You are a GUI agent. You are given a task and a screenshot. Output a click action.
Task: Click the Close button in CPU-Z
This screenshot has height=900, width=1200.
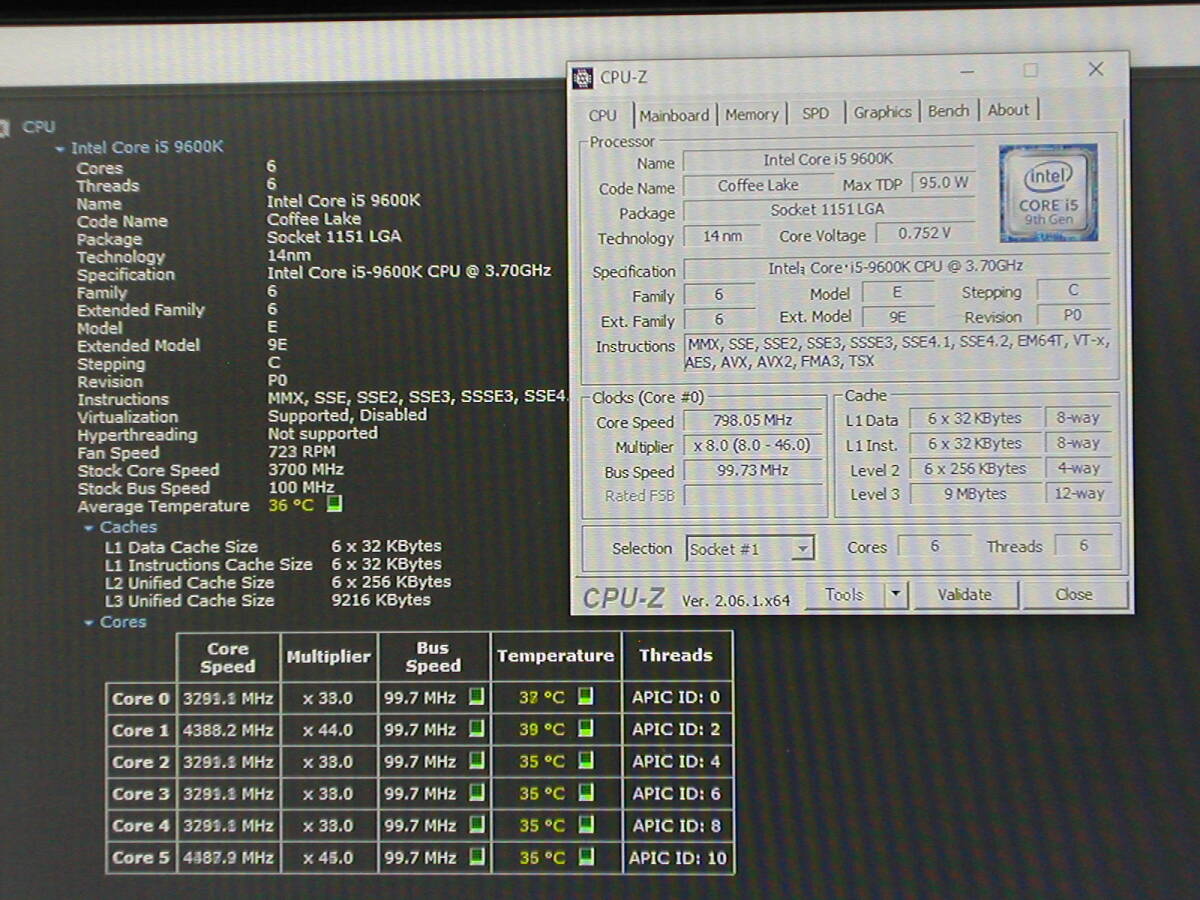pyautogui.click(x=1073, y=594)
